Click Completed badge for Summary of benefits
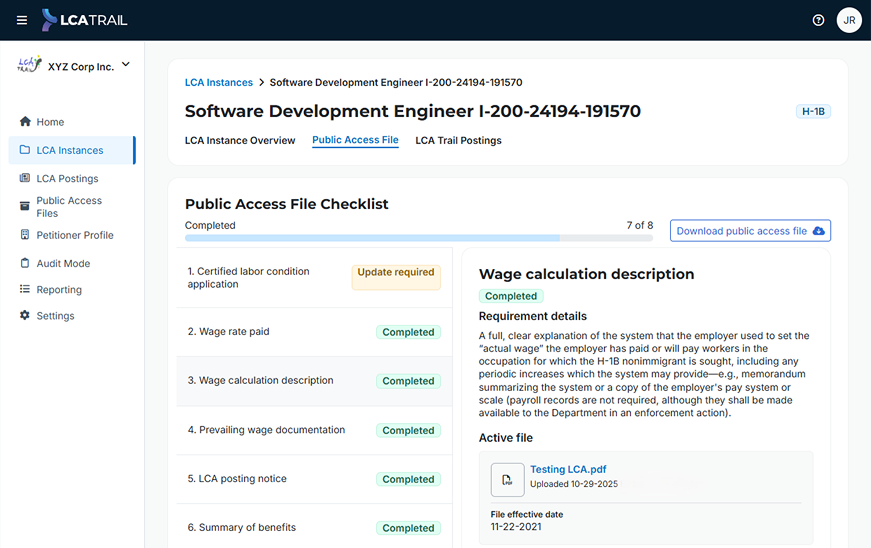The image size is (871, 548). tap(408, 528)
